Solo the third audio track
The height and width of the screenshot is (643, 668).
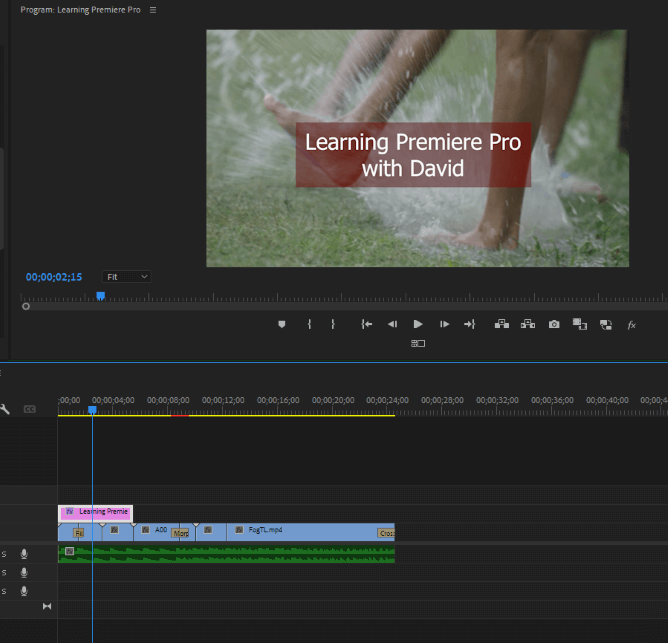(x=4, y=591)
